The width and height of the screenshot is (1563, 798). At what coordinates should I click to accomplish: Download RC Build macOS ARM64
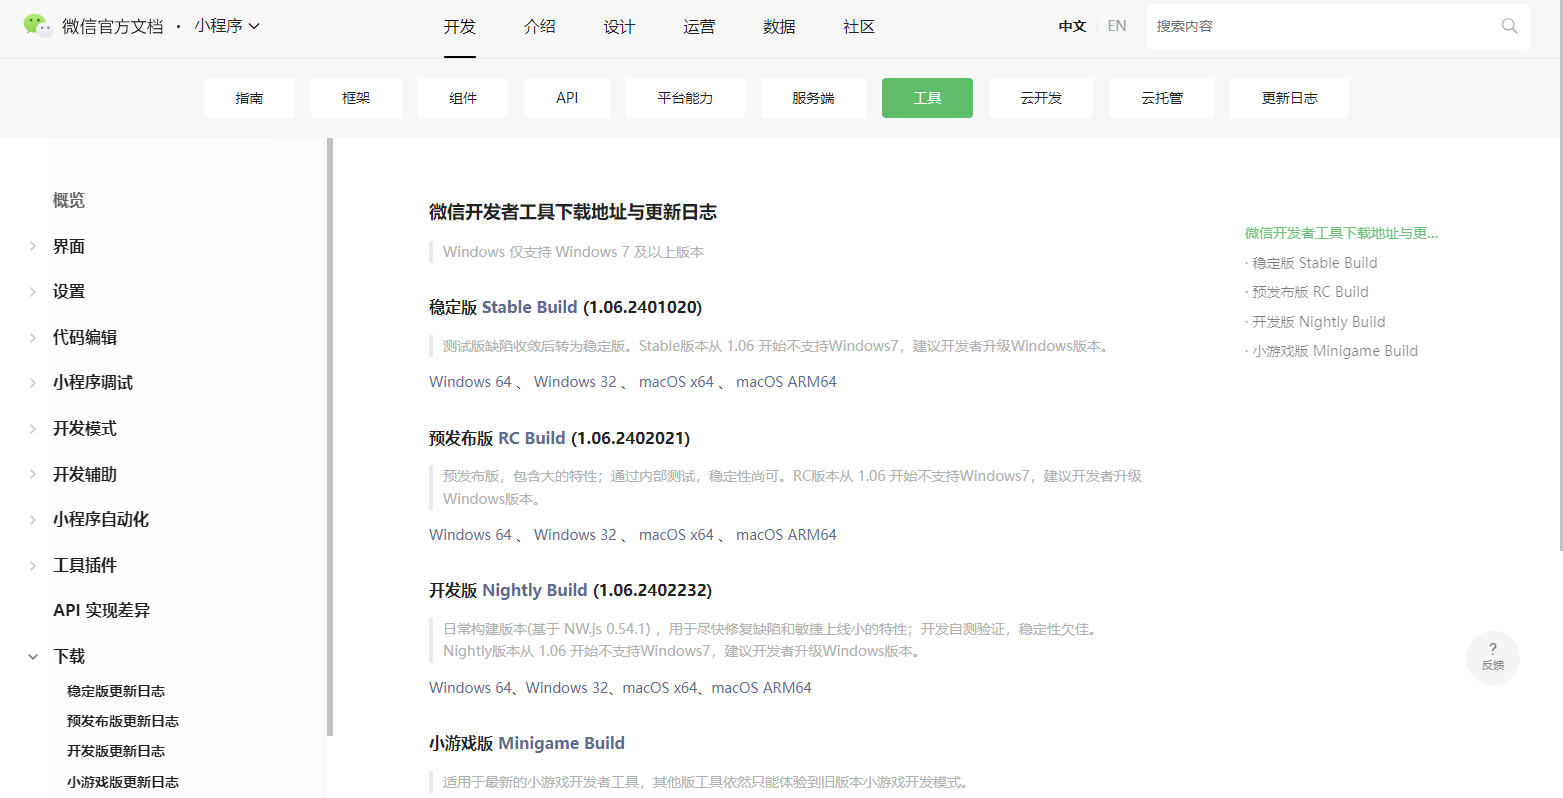786,535
